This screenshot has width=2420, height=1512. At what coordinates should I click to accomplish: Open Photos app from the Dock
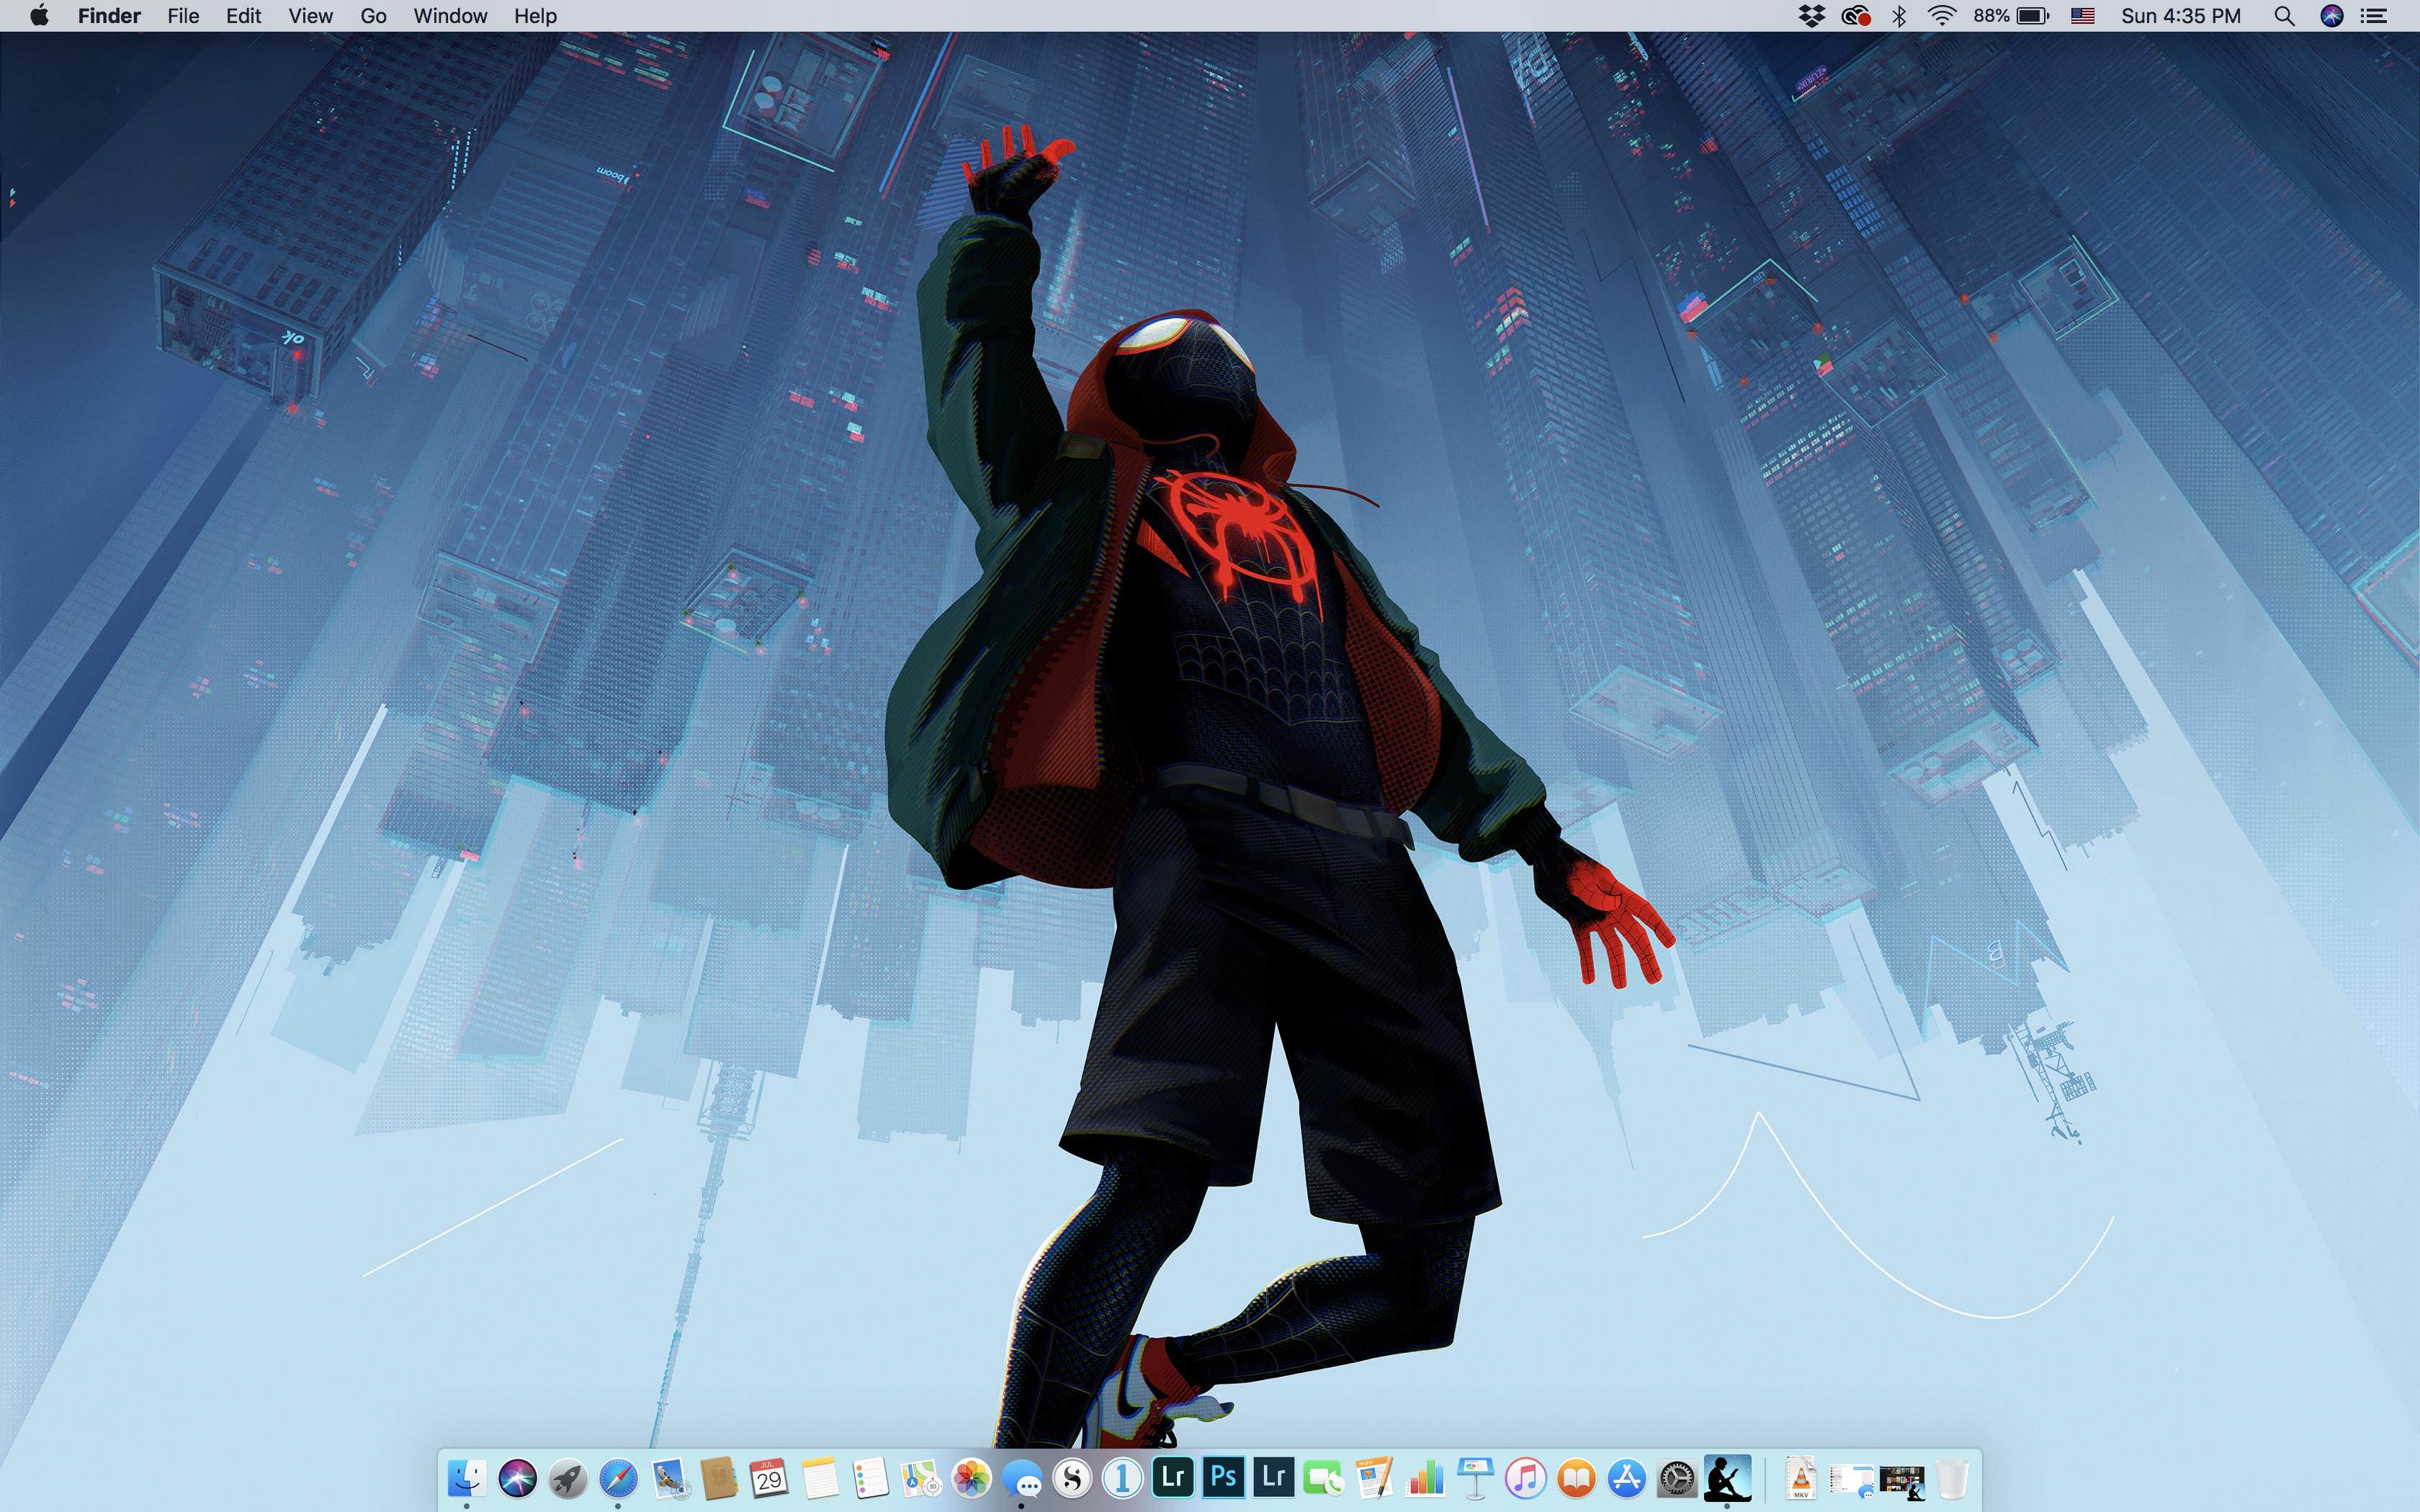click(x=971, y=1478)
